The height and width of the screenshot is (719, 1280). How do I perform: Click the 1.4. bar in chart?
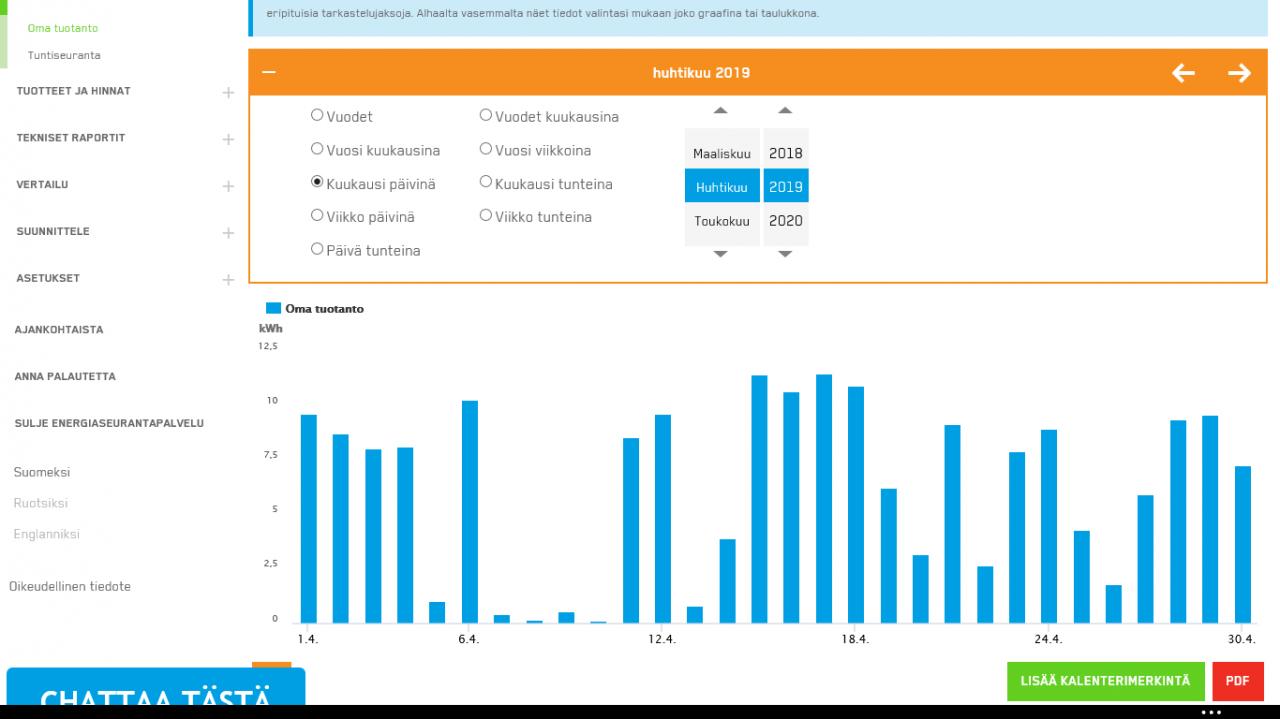(309, 519)
